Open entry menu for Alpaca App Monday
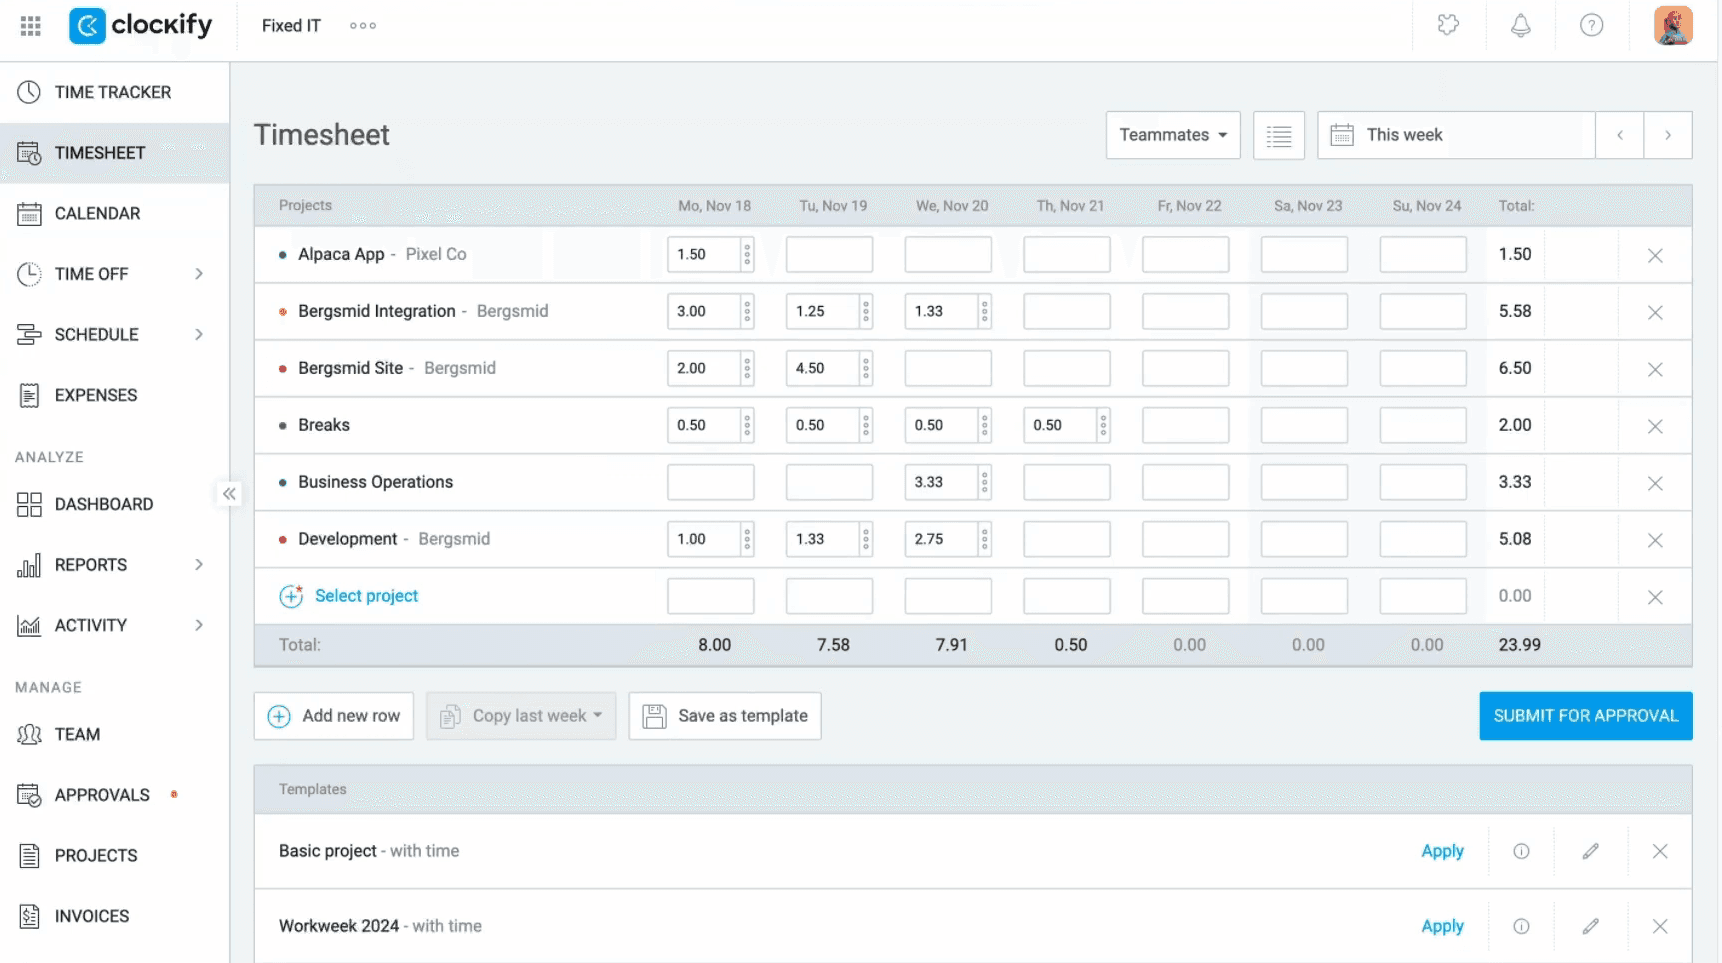1722x963 pixels. tap(747, 255)
